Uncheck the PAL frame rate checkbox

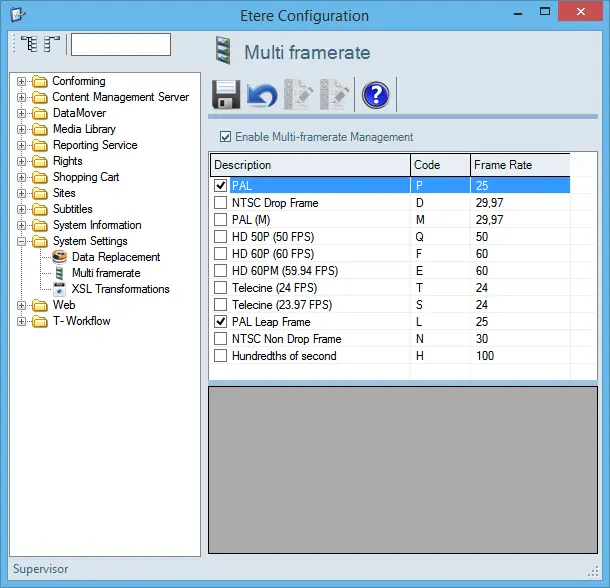[x=221, y=185]
